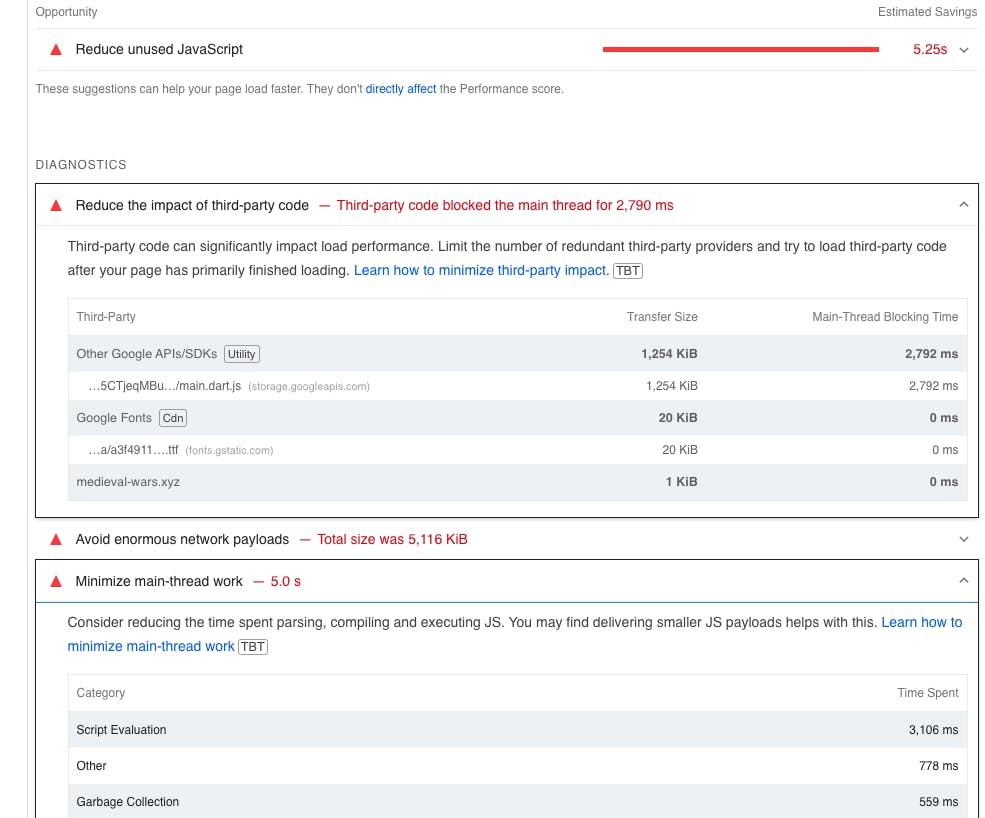985x818 pixels.
Task: Click TBT badge after main-thread work link
Action: [x=253, y=646]
